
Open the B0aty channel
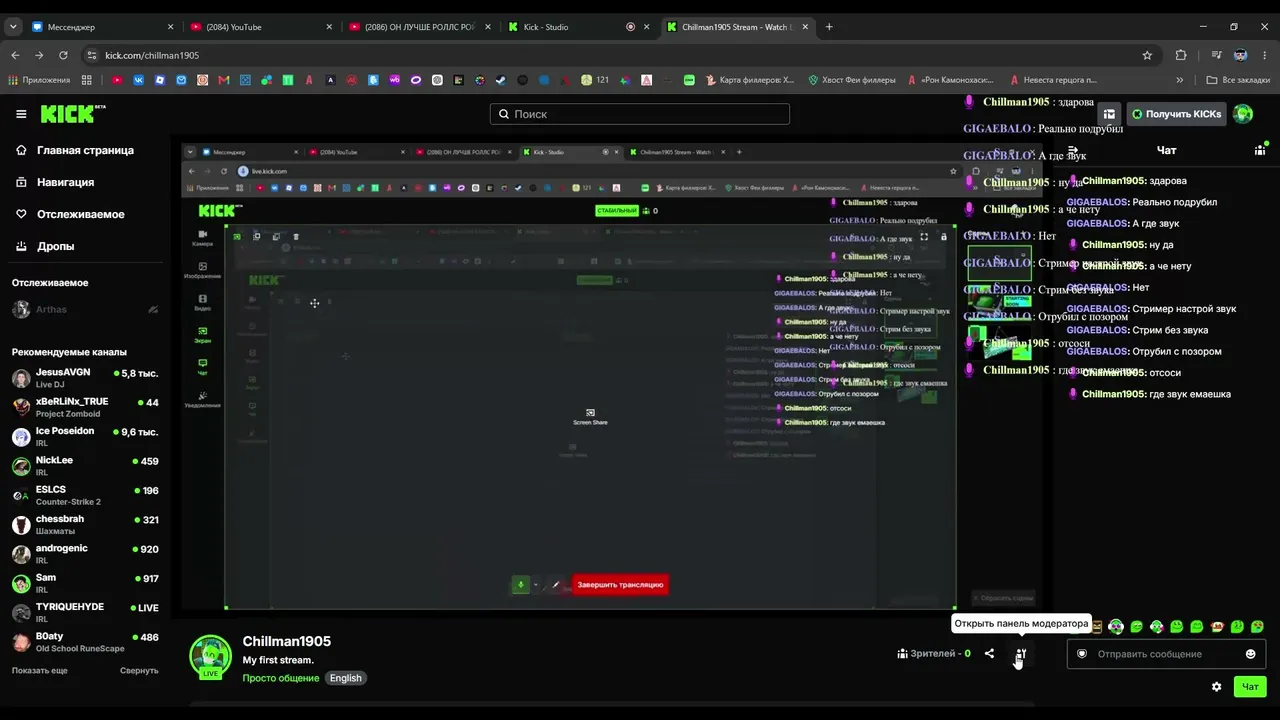coord(85,642)
